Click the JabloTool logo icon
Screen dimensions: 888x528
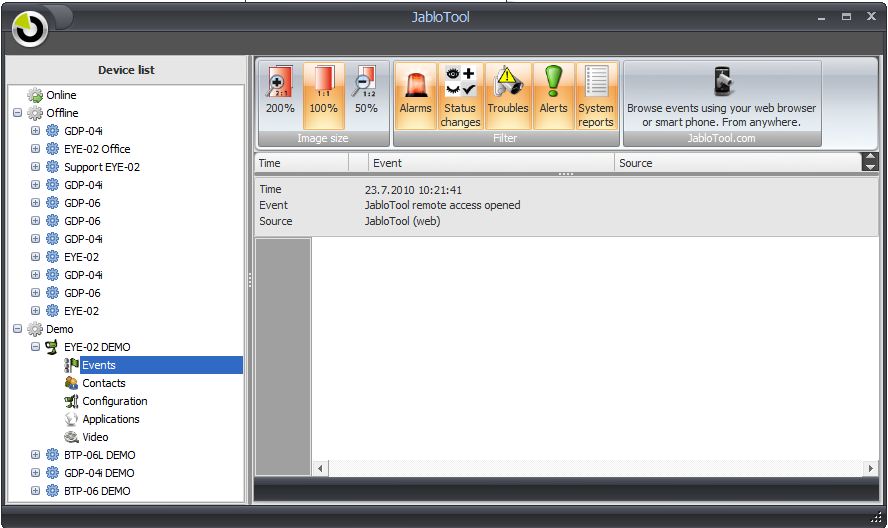(30, 29)
